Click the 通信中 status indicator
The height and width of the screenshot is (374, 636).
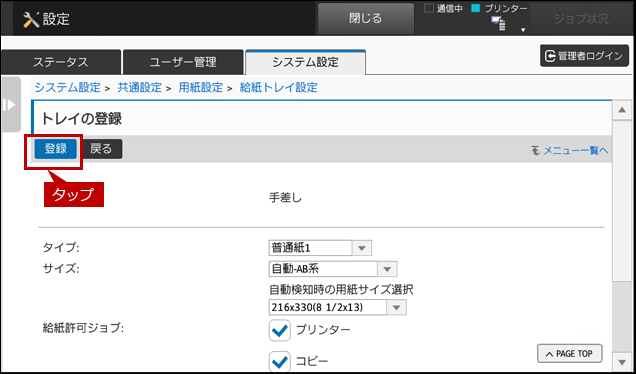[x=443, y=9]
